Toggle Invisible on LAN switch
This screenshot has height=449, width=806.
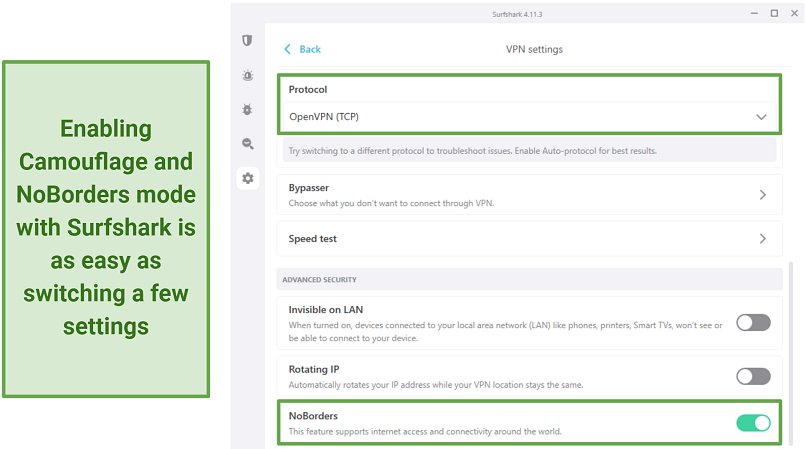(x=753, y=323)
